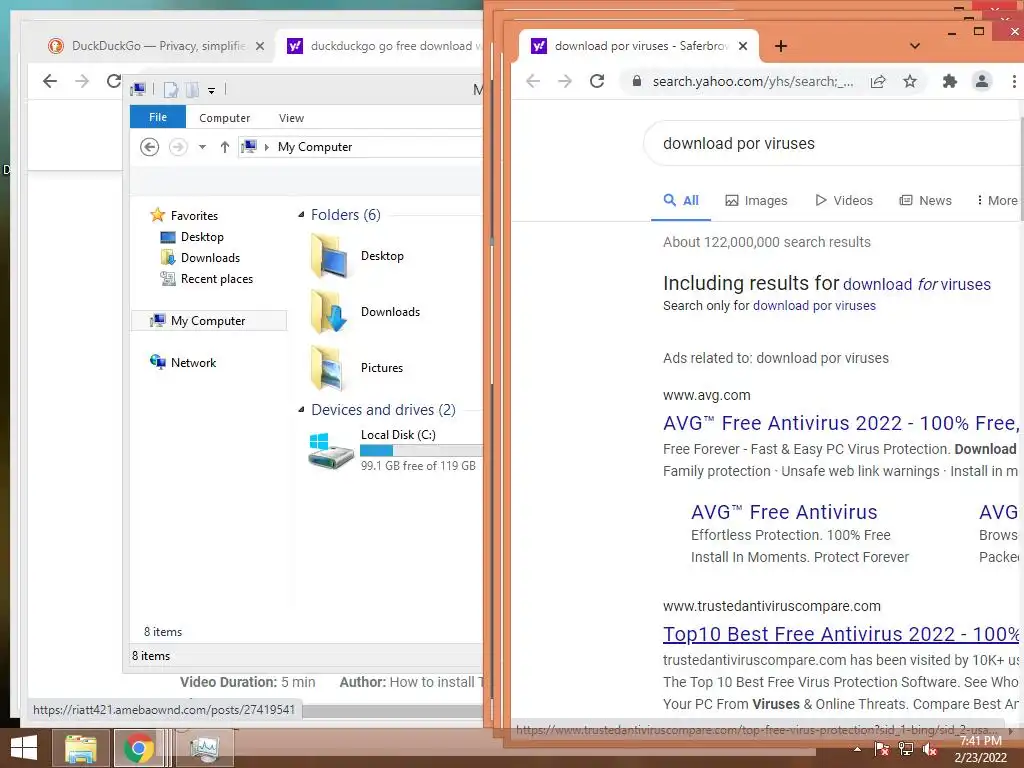Go forward in File Explorer
This screenshot has width=1024, height=768.
click(x=178, y=147)
